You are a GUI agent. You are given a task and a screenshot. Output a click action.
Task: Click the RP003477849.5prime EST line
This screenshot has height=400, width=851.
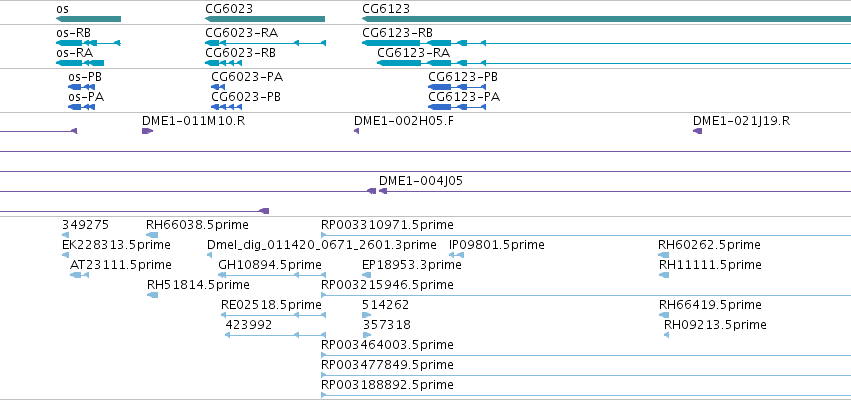pos(586,375)
